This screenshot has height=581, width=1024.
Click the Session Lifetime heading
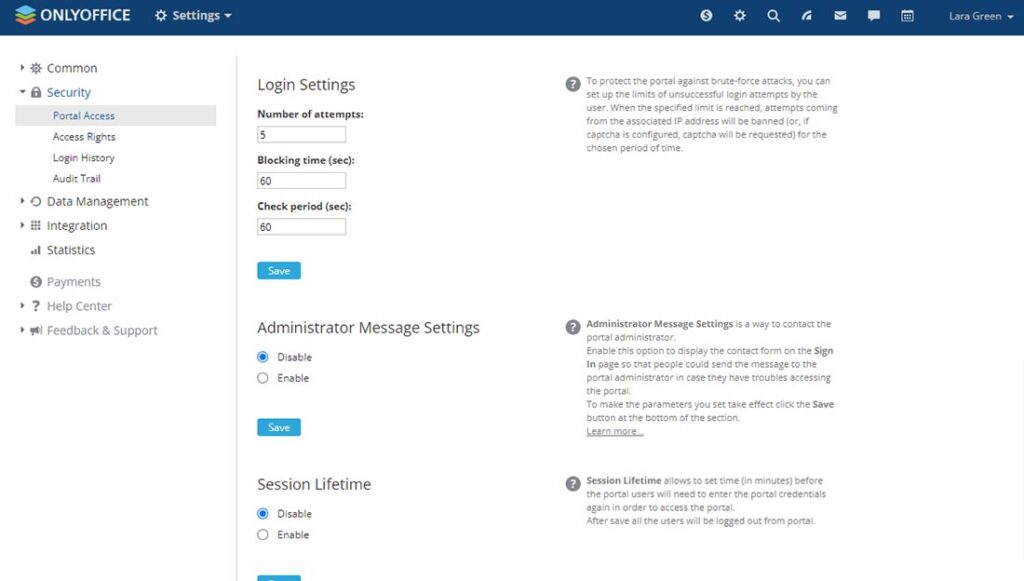[314, 484]
